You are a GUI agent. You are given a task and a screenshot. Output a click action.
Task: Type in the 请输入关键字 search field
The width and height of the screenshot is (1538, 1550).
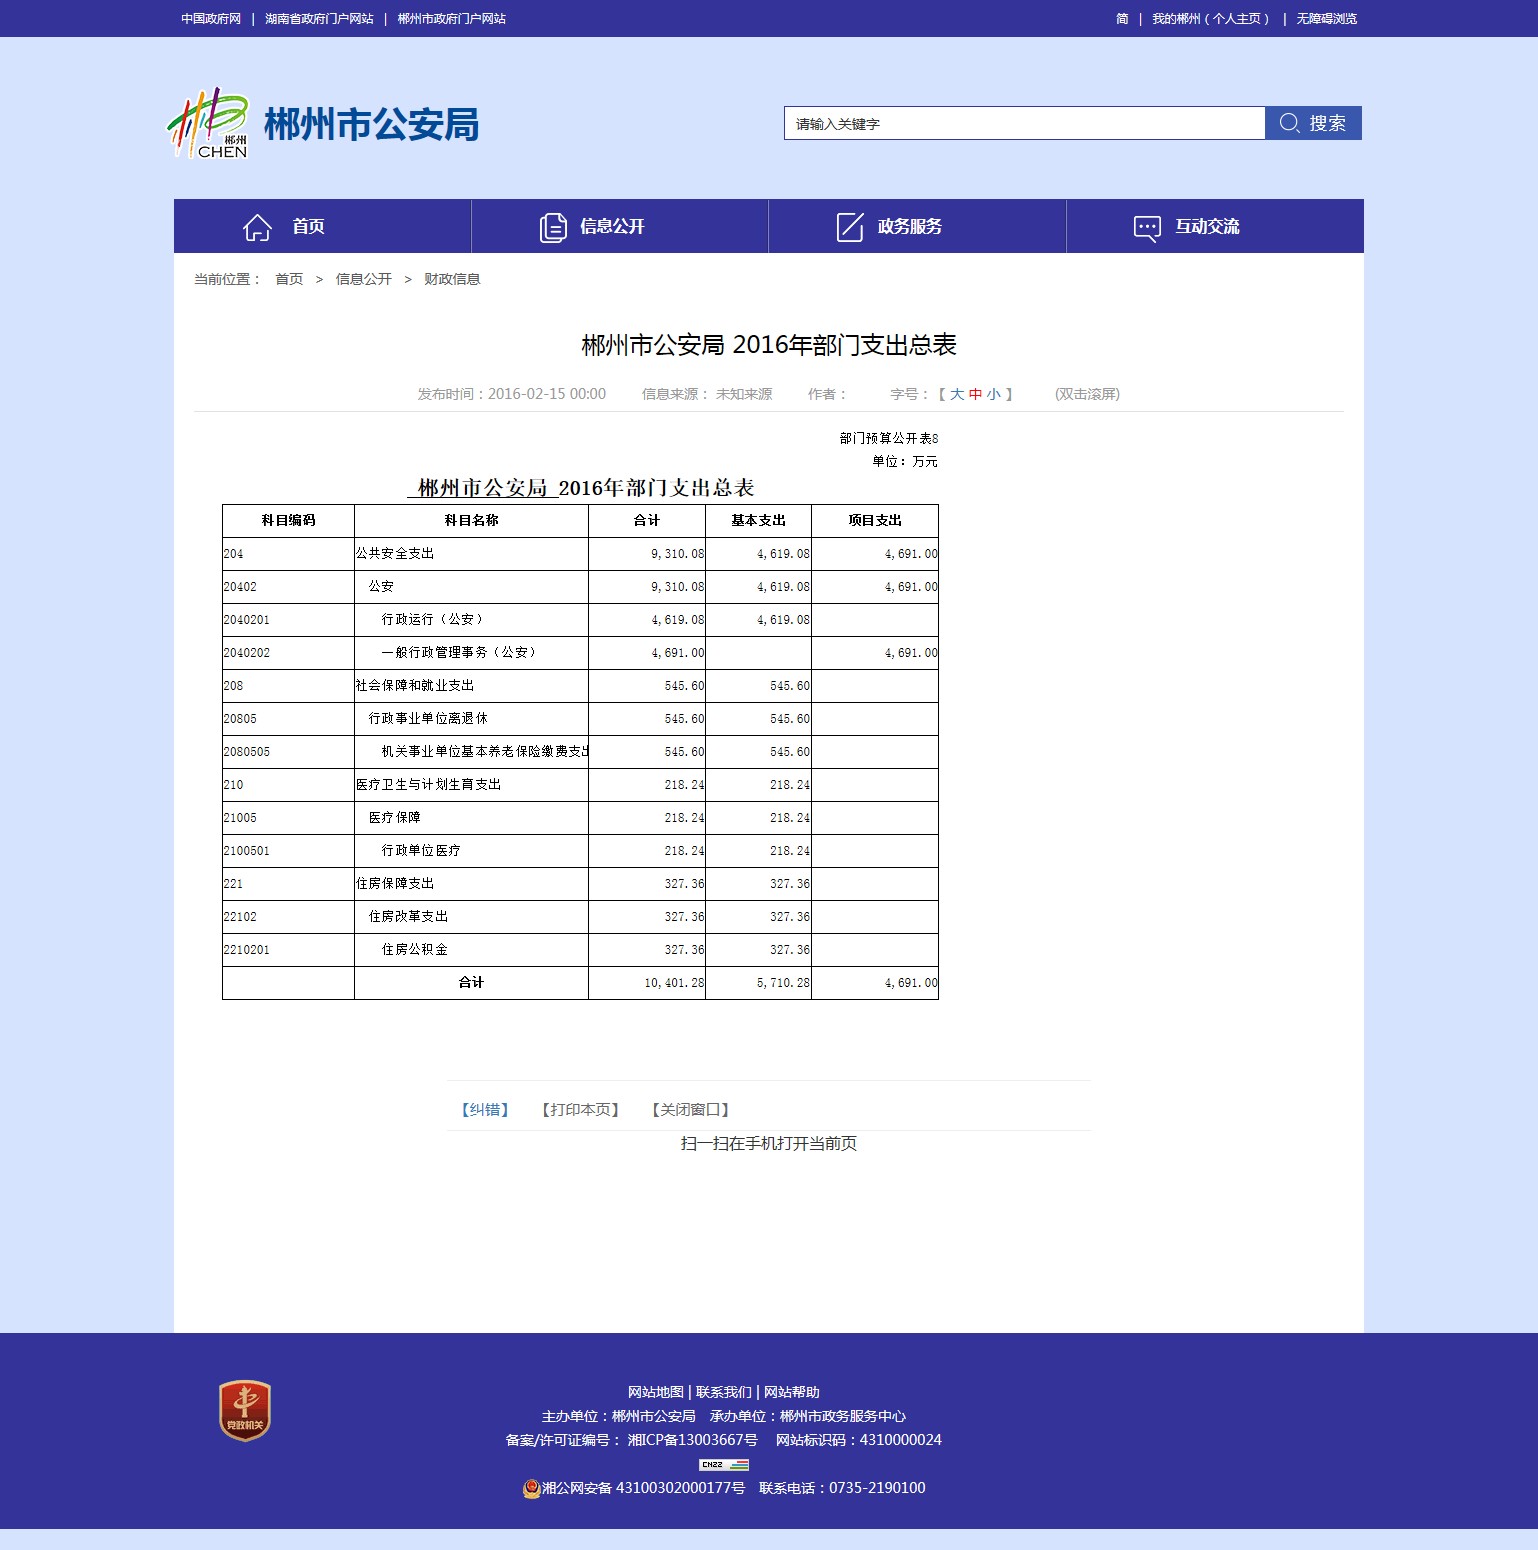click(x=1024, y=123)
